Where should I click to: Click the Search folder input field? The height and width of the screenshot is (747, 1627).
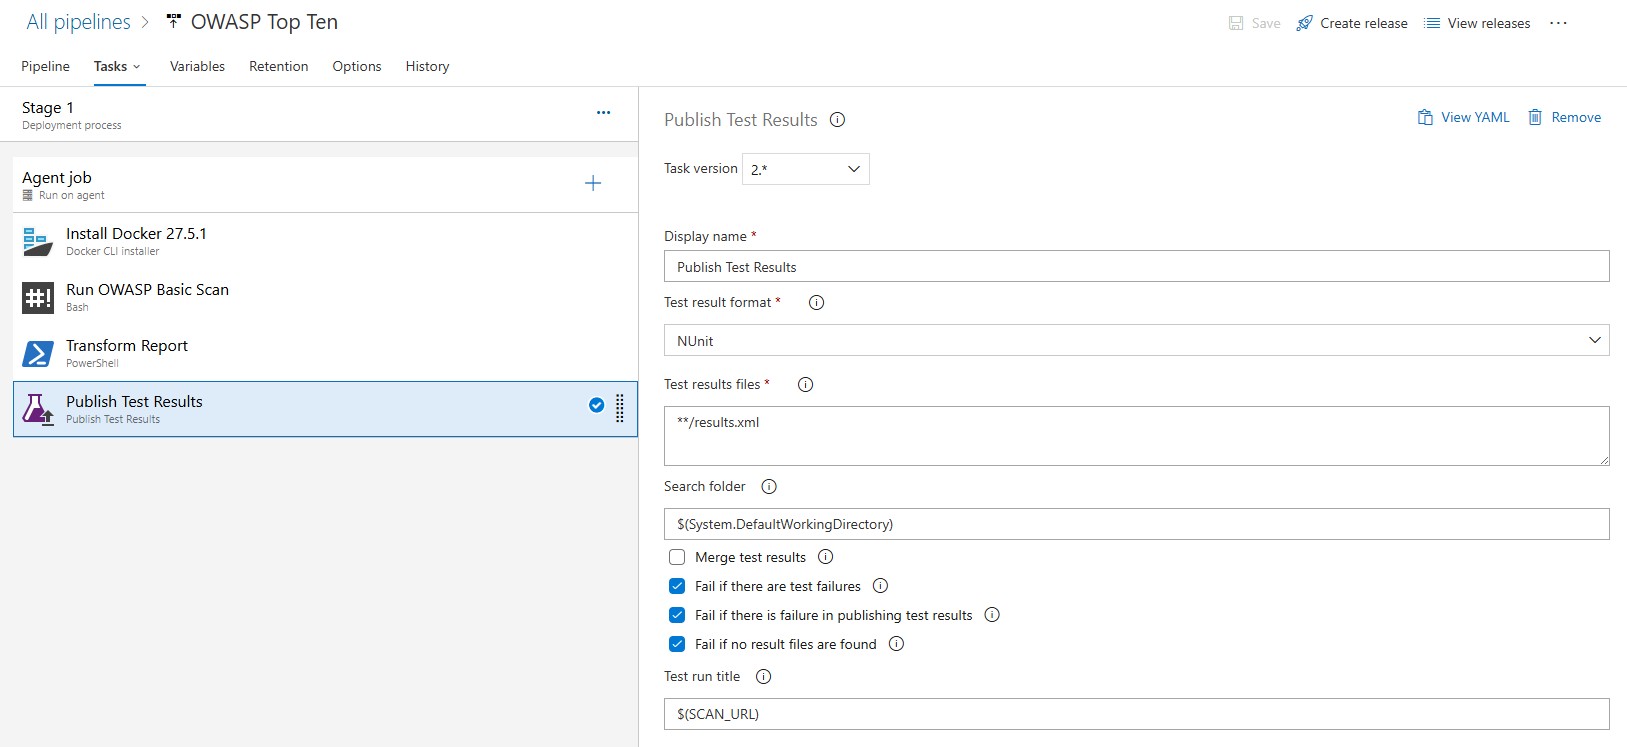[1136, 524]
